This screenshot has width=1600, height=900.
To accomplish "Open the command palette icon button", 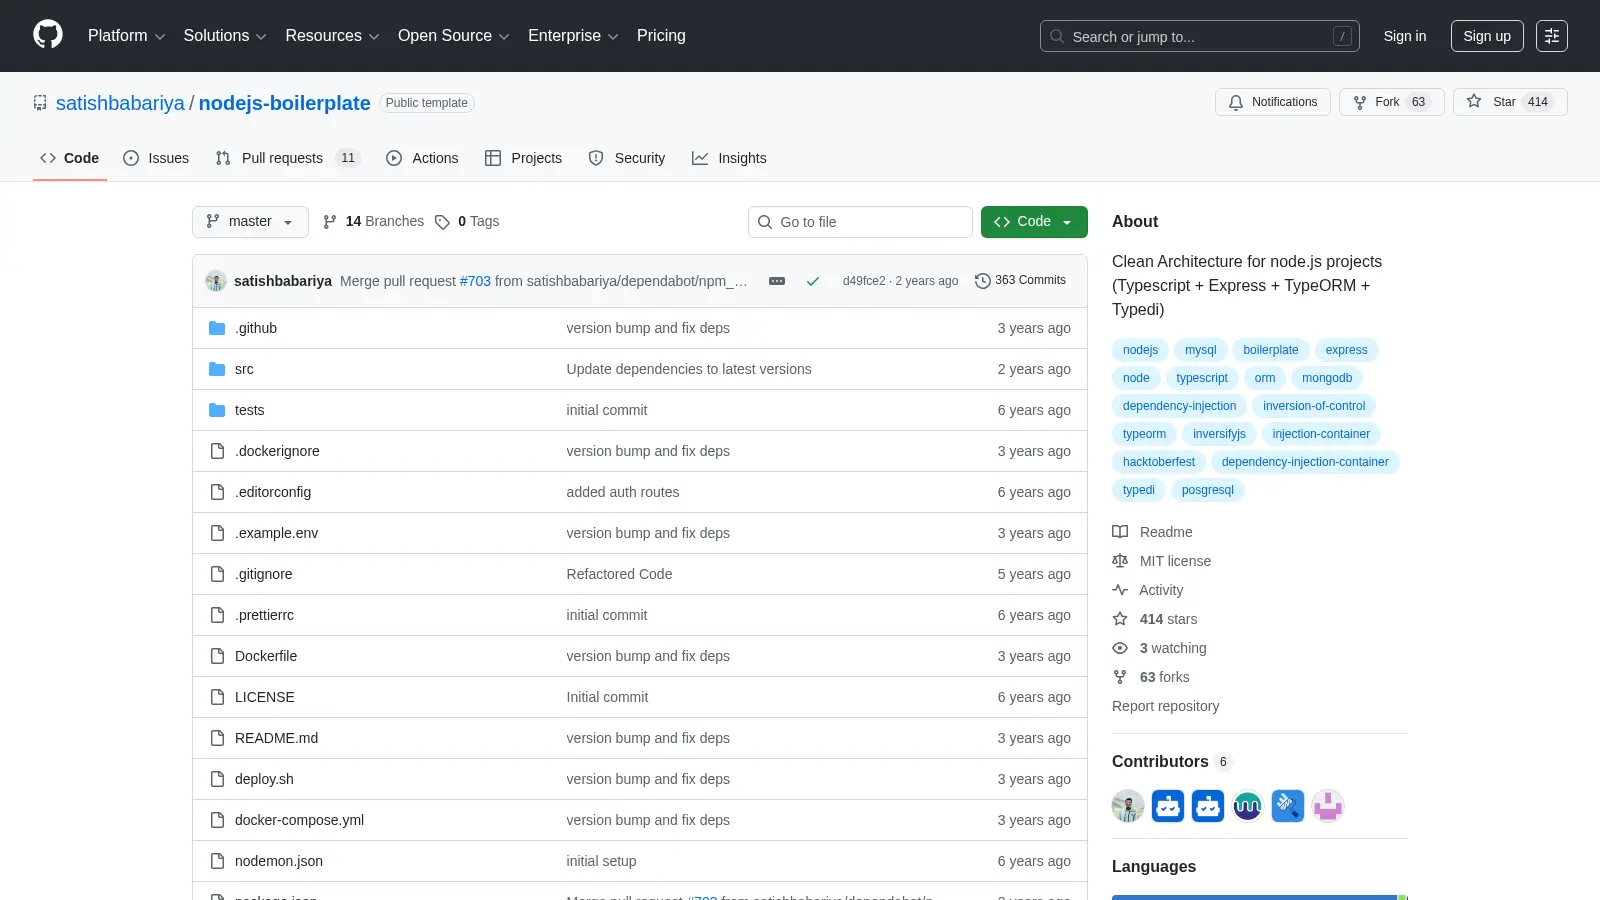I will 1552,36.
